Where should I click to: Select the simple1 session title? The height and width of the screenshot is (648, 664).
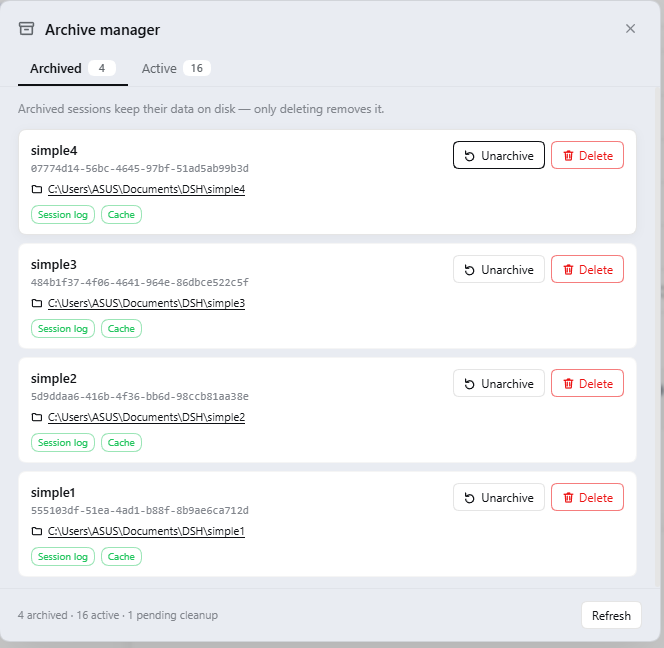[53, 493]
